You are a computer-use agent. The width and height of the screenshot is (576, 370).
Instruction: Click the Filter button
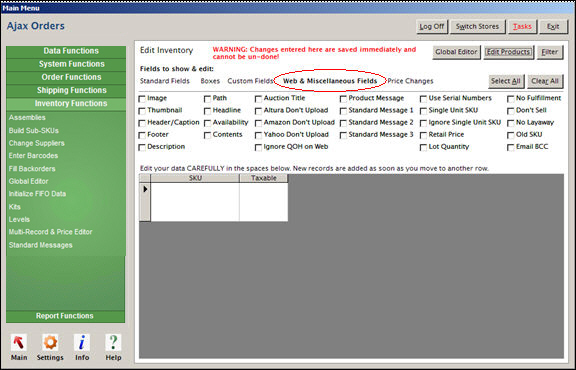550,52
